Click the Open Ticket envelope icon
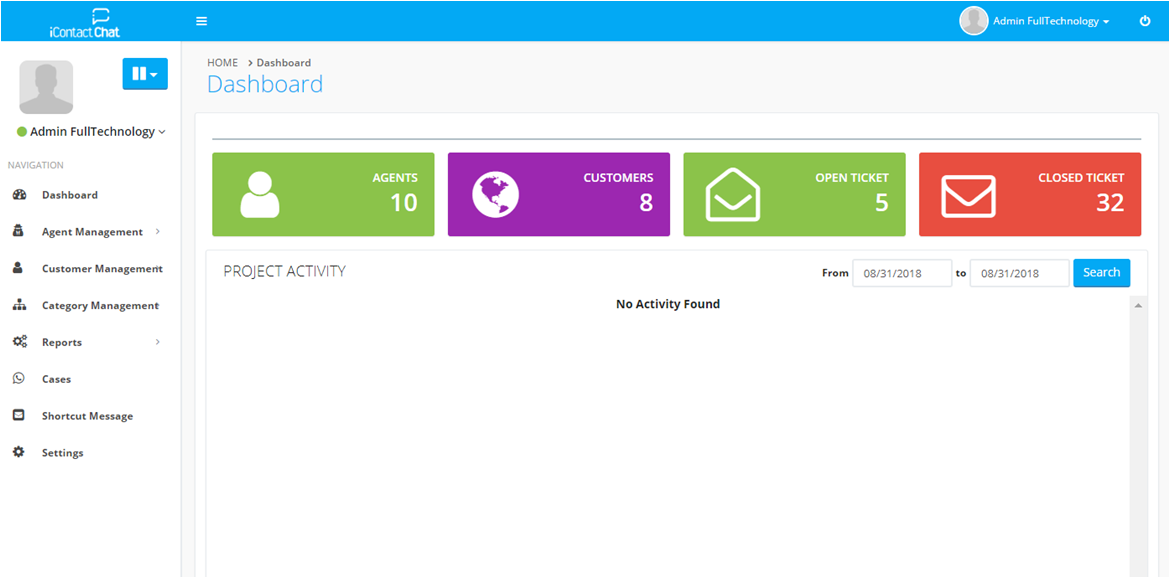The height and width of the screenshot is (587, 1174). click(732, 195)
